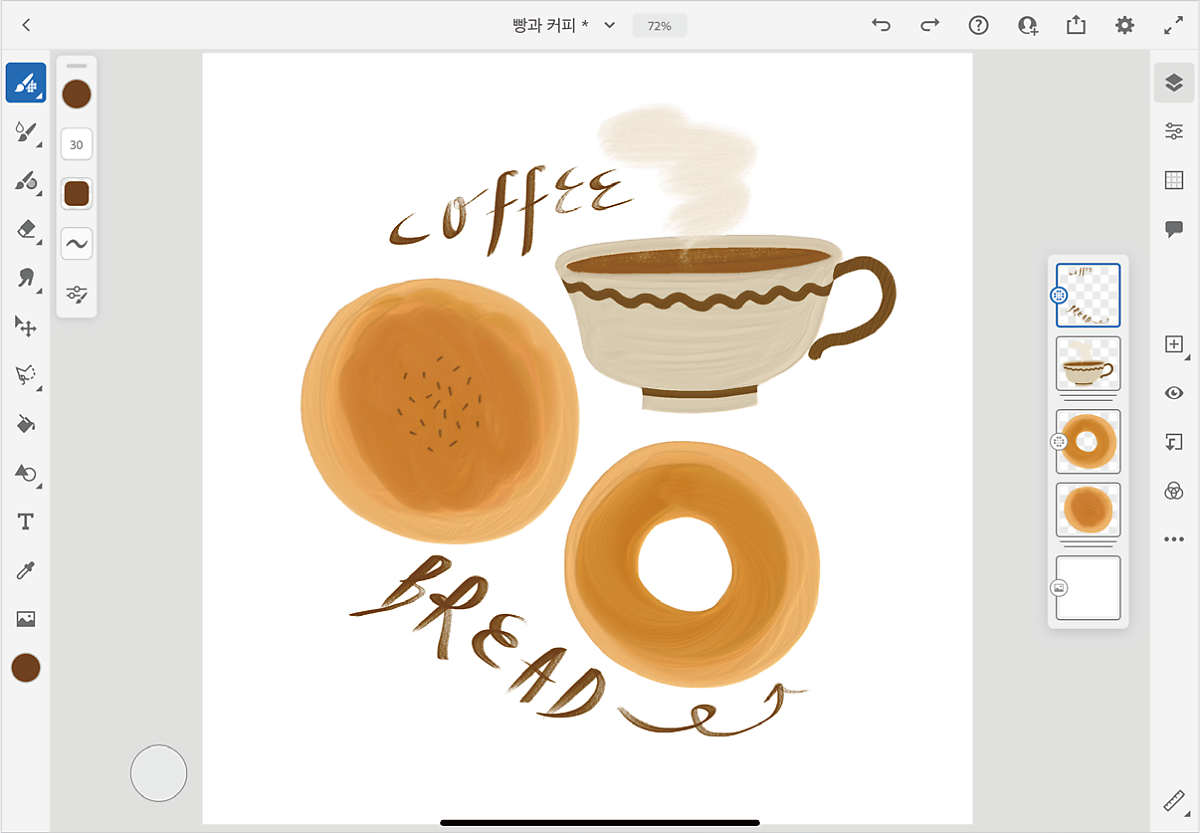Select the Eyedropper tool
The image size is (1200, 833).
26,570
